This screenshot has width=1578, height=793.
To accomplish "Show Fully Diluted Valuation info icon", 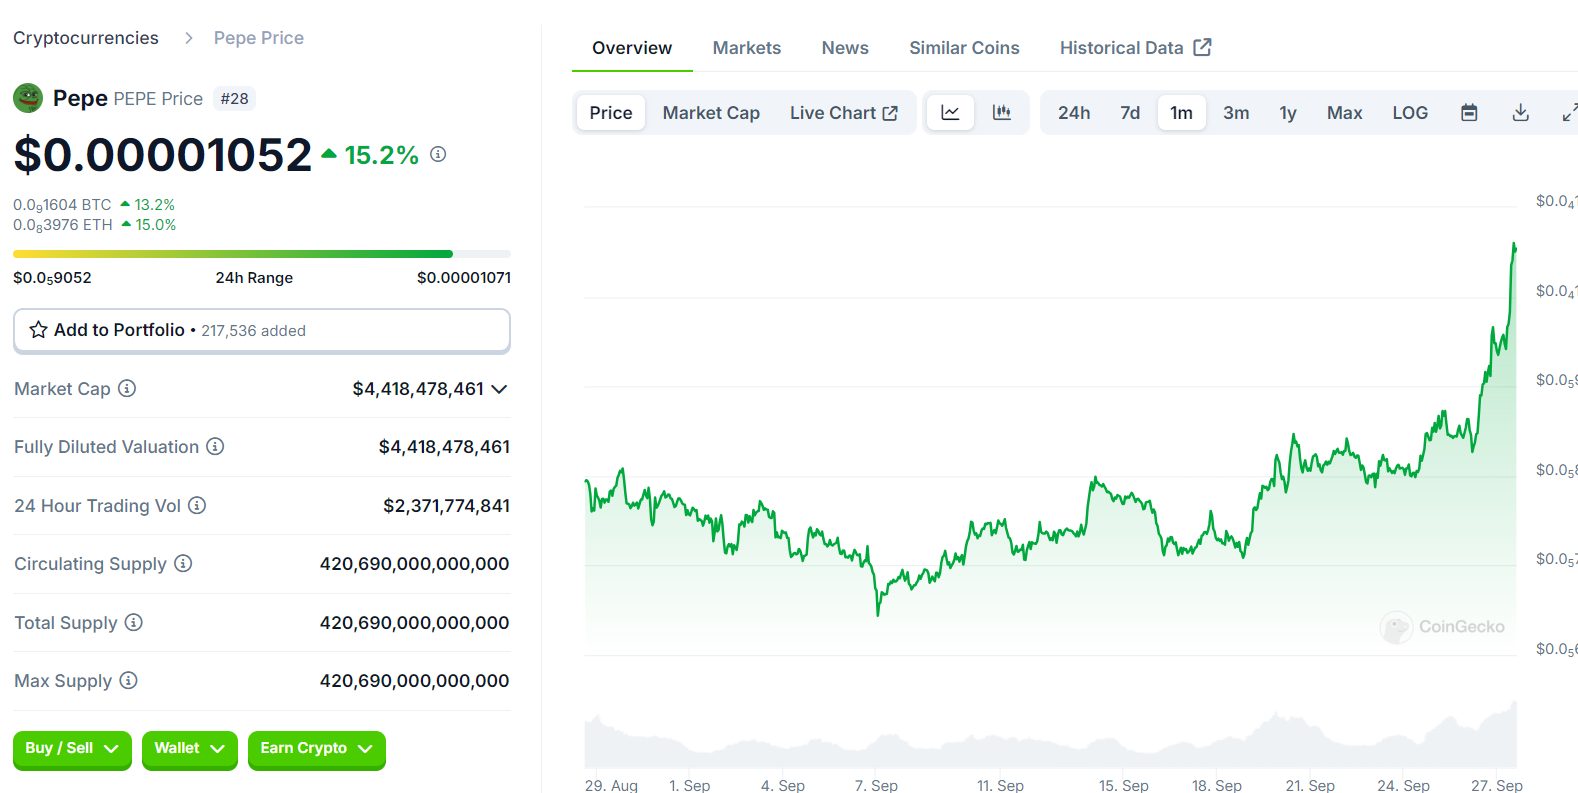I will pyautogui.click(x=215, y=446).
